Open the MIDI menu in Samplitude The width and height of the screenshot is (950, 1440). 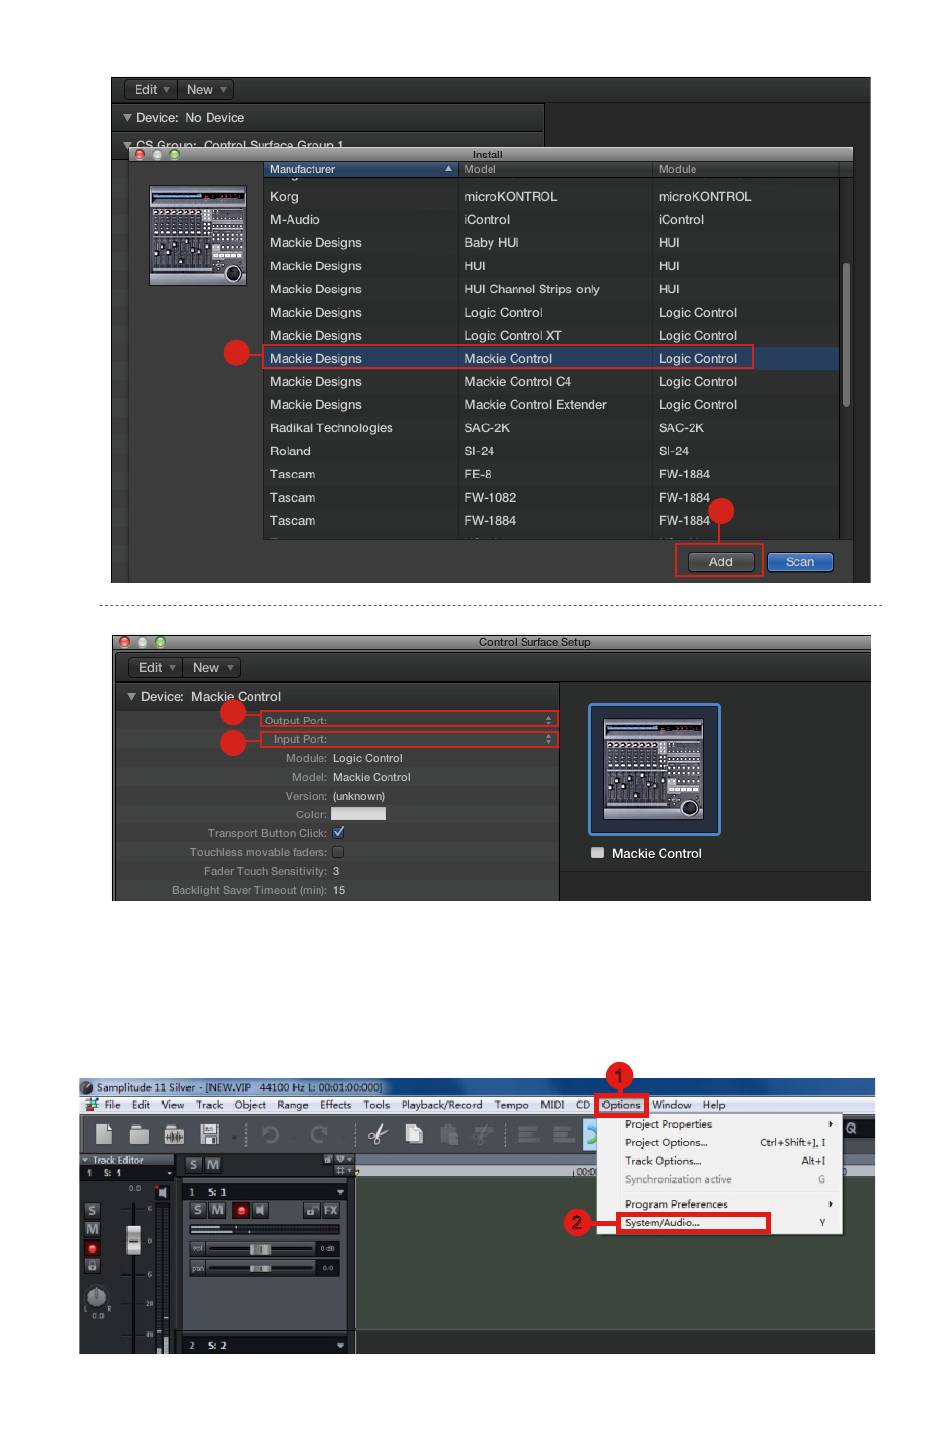552,1105
